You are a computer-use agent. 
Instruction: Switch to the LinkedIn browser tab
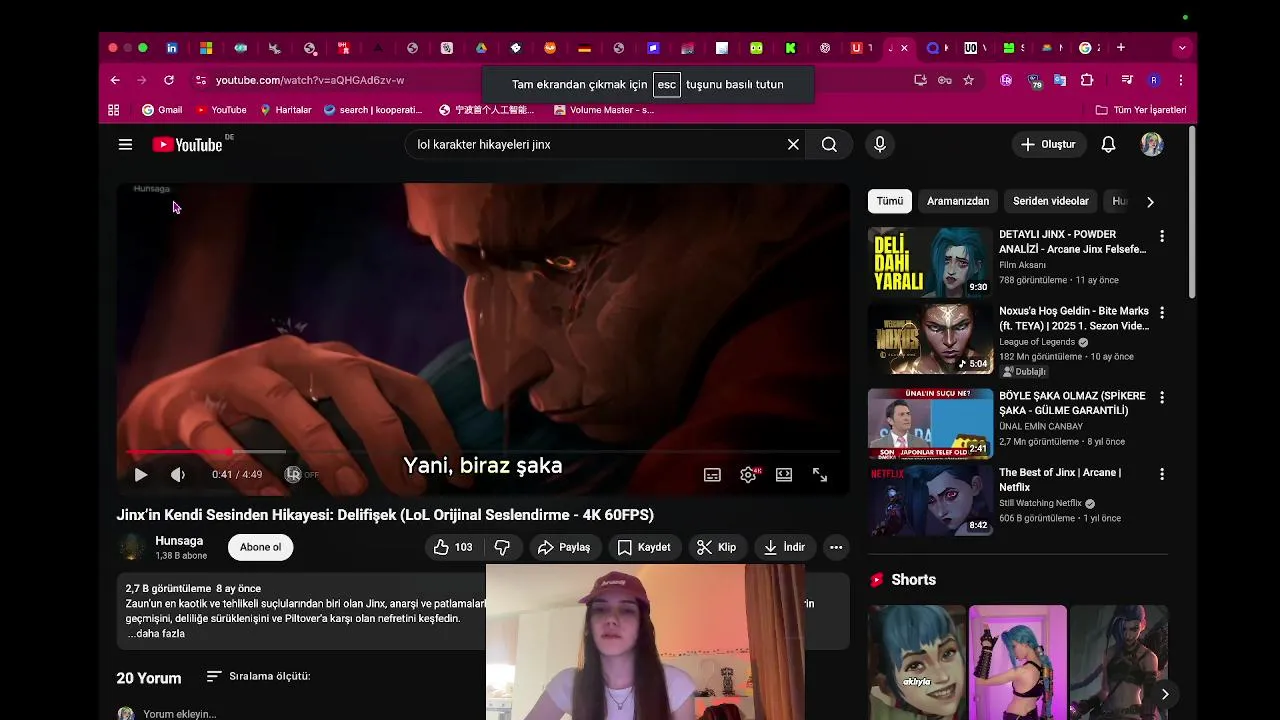[x=172, y=47]
